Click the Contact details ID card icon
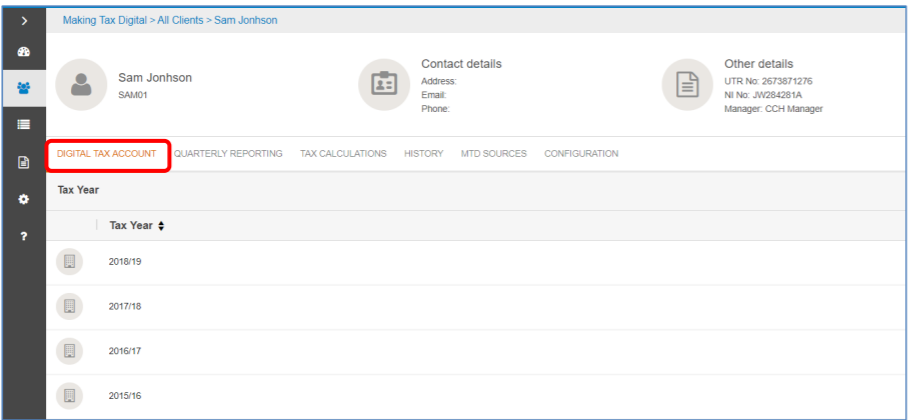911x420 pixels. tap(384, 85)
